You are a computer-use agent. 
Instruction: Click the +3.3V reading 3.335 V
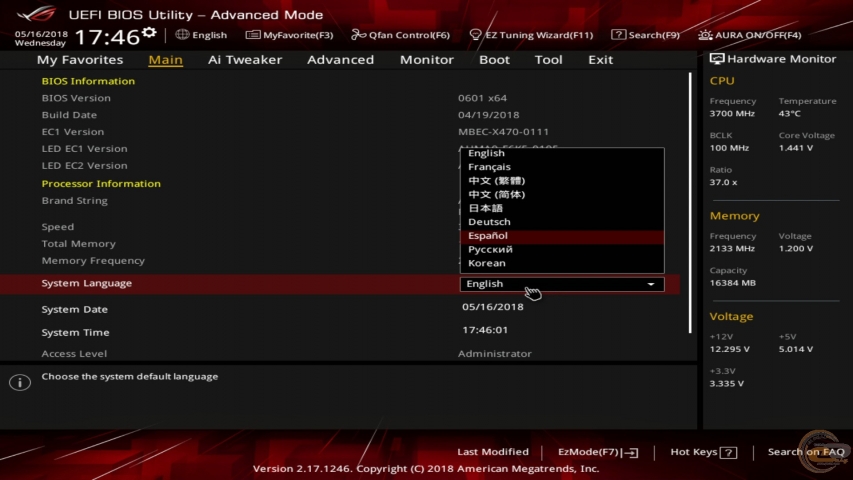click(726, 383)
